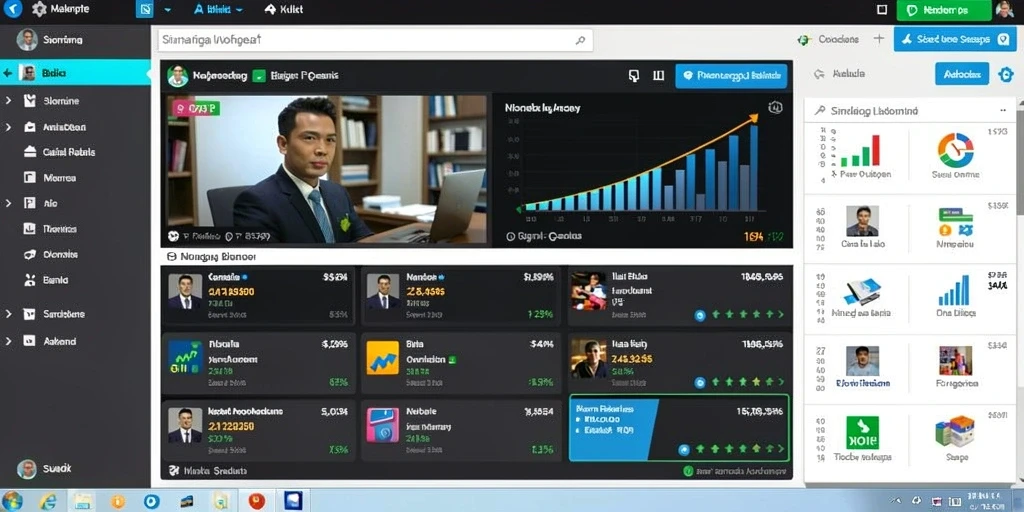Toggle the green circle check at the dark panel's bottom right

pyautogui.click(x=688, y=470)
